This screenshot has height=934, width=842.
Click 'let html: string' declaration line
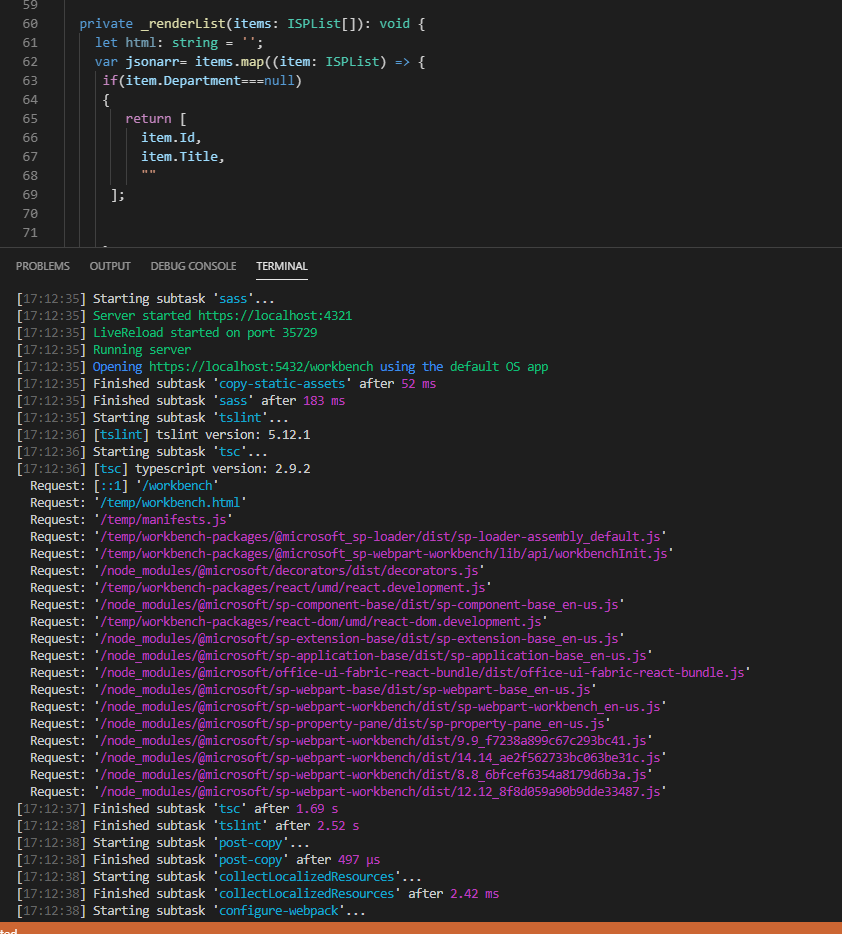(179, 43)
